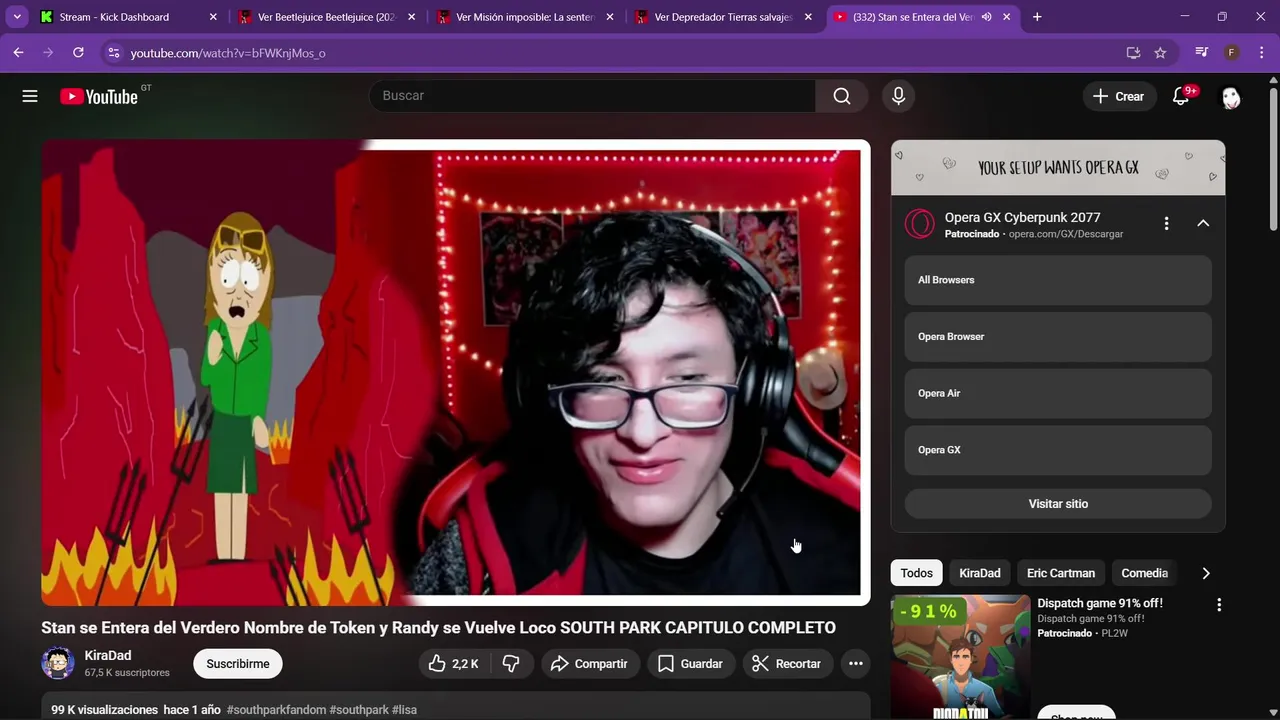Subscribe with the Suscribirme button

(238, 664)
